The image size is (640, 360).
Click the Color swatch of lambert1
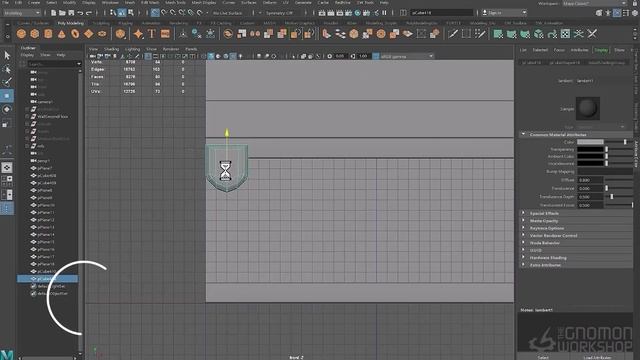pyautogui.click(x=590, y=142)
